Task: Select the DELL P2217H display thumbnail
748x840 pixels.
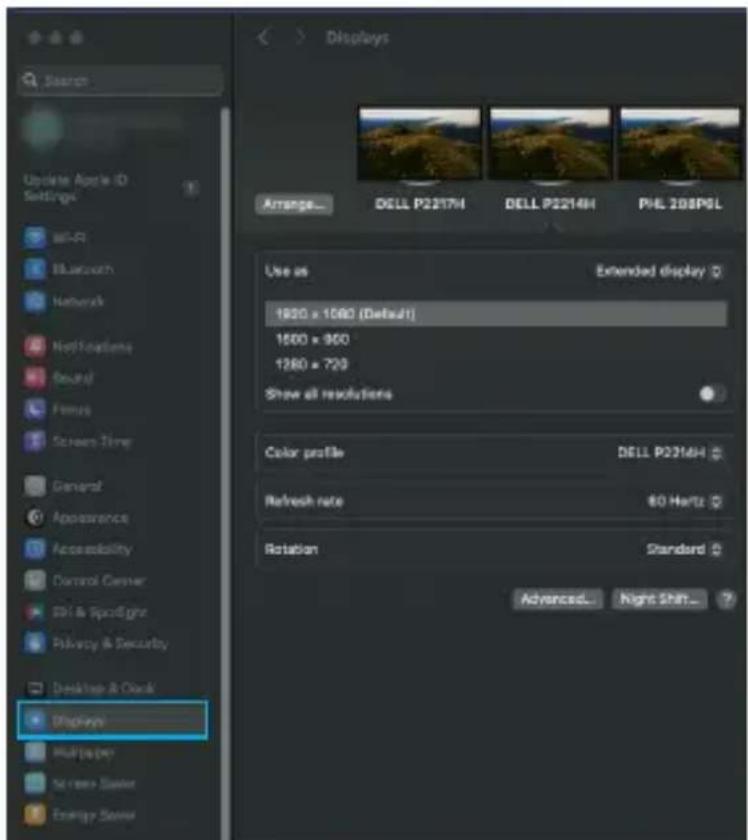Action: click(x=419, y=145)
